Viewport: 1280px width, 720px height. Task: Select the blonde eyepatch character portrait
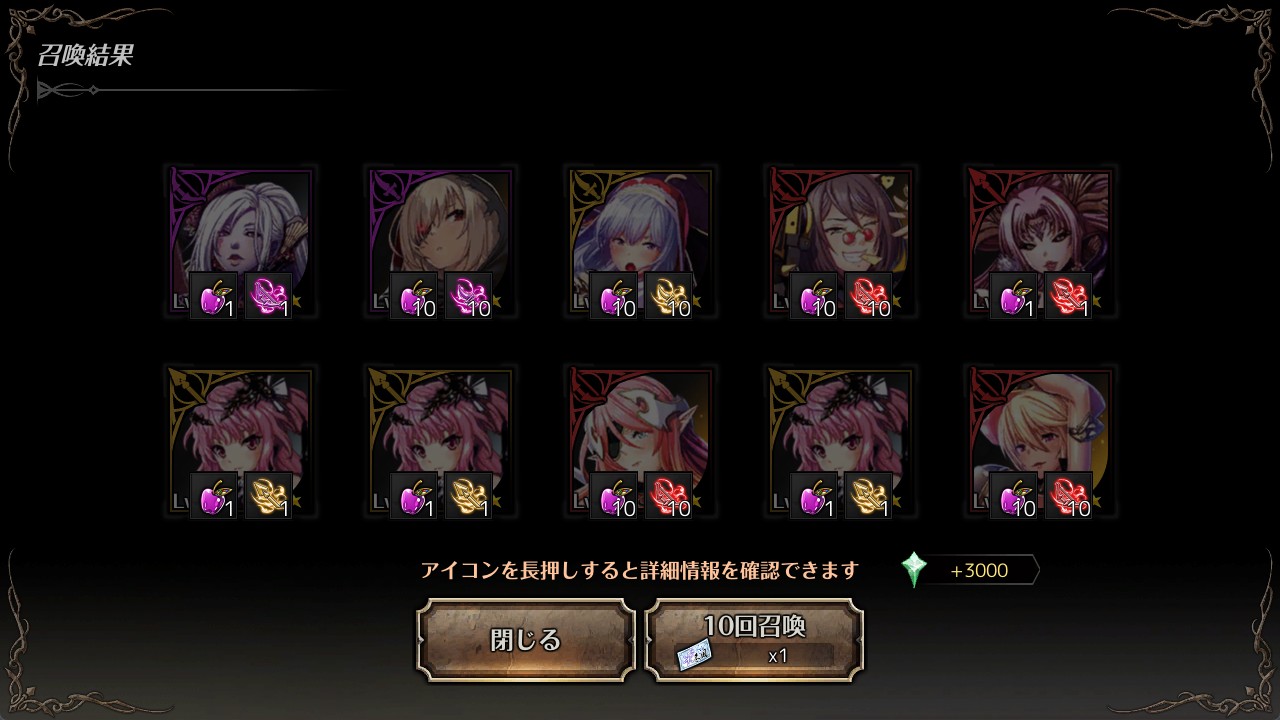coord(440,241)
